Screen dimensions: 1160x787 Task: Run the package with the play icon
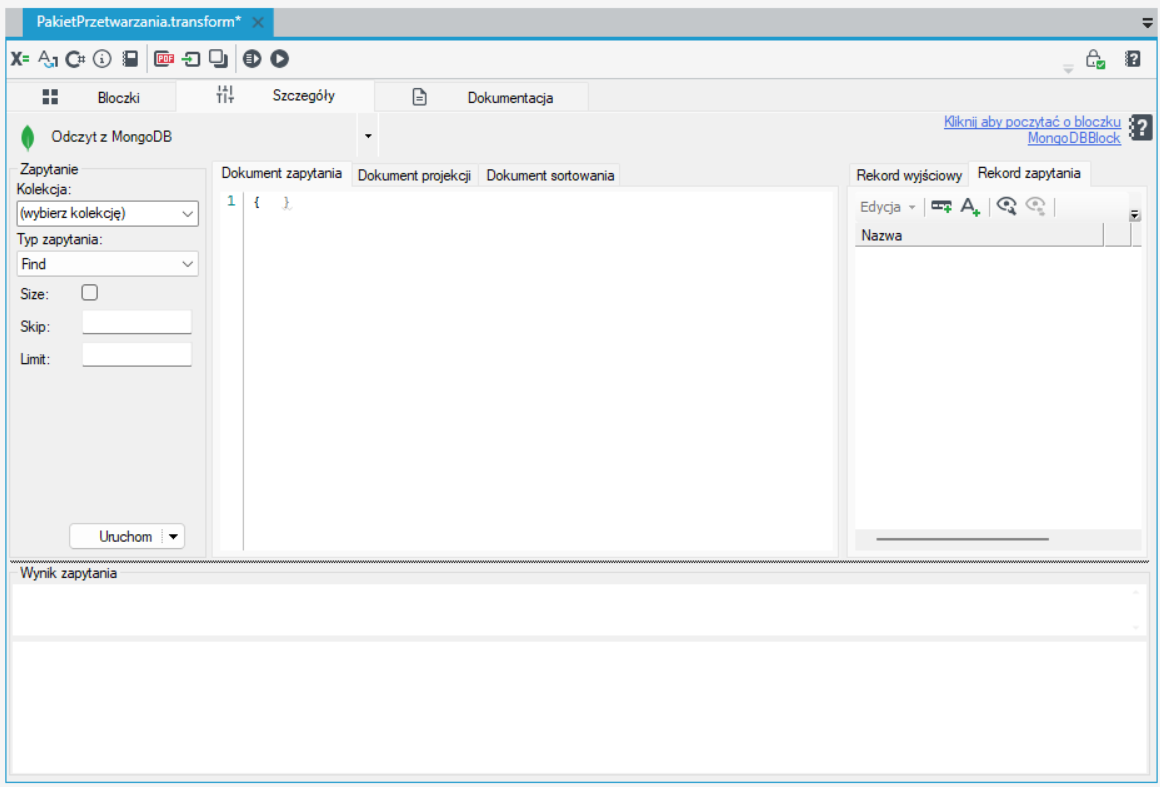280,59
